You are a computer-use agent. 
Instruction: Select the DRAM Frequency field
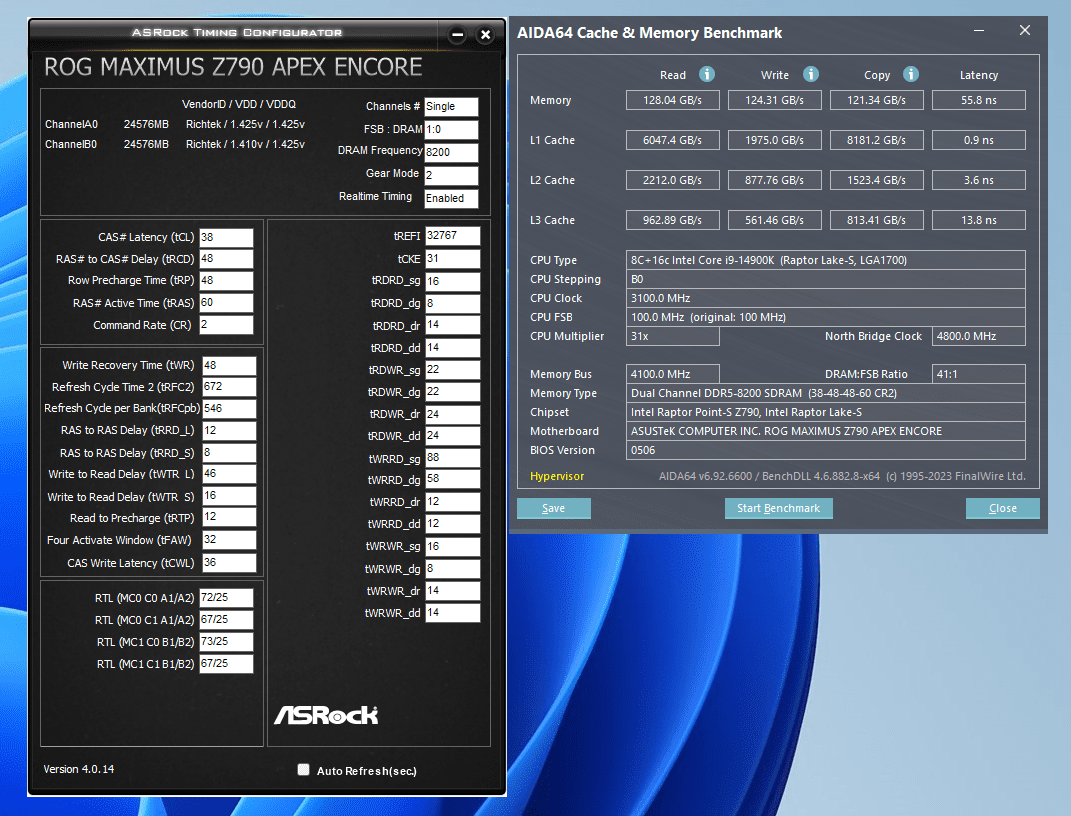coord(451,152)
